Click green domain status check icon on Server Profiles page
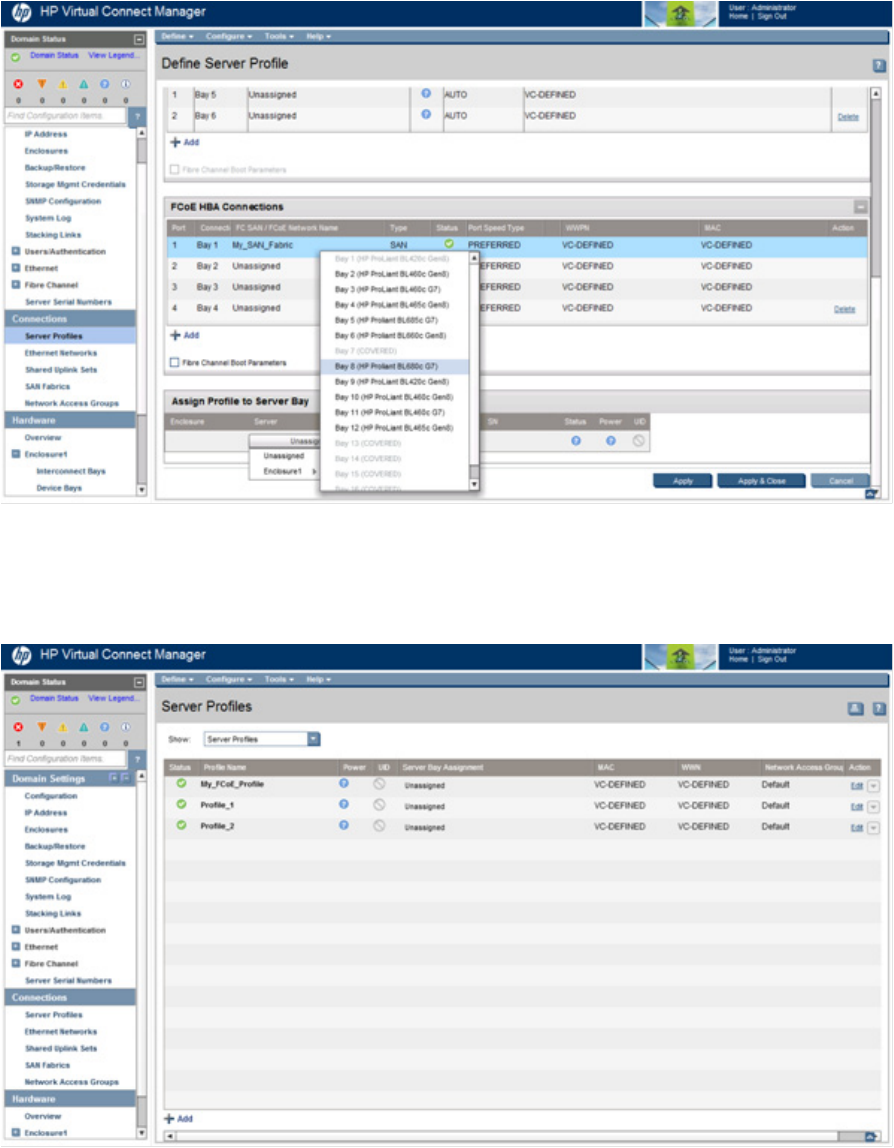This screenshot has width=894, height=1148. [15, 700]
